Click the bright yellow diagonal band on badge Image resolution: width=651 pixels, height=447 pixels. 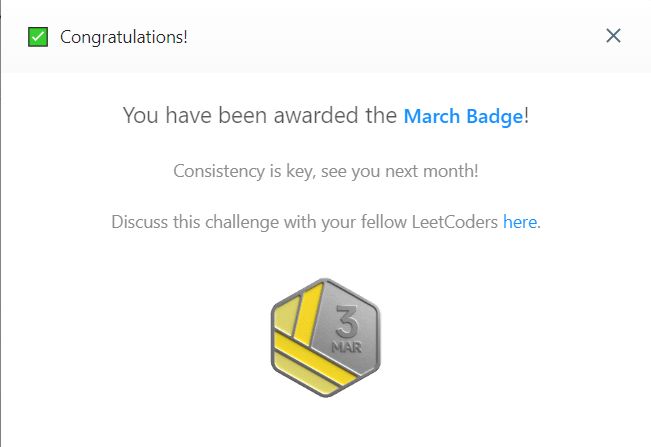[x=316, y=359]
